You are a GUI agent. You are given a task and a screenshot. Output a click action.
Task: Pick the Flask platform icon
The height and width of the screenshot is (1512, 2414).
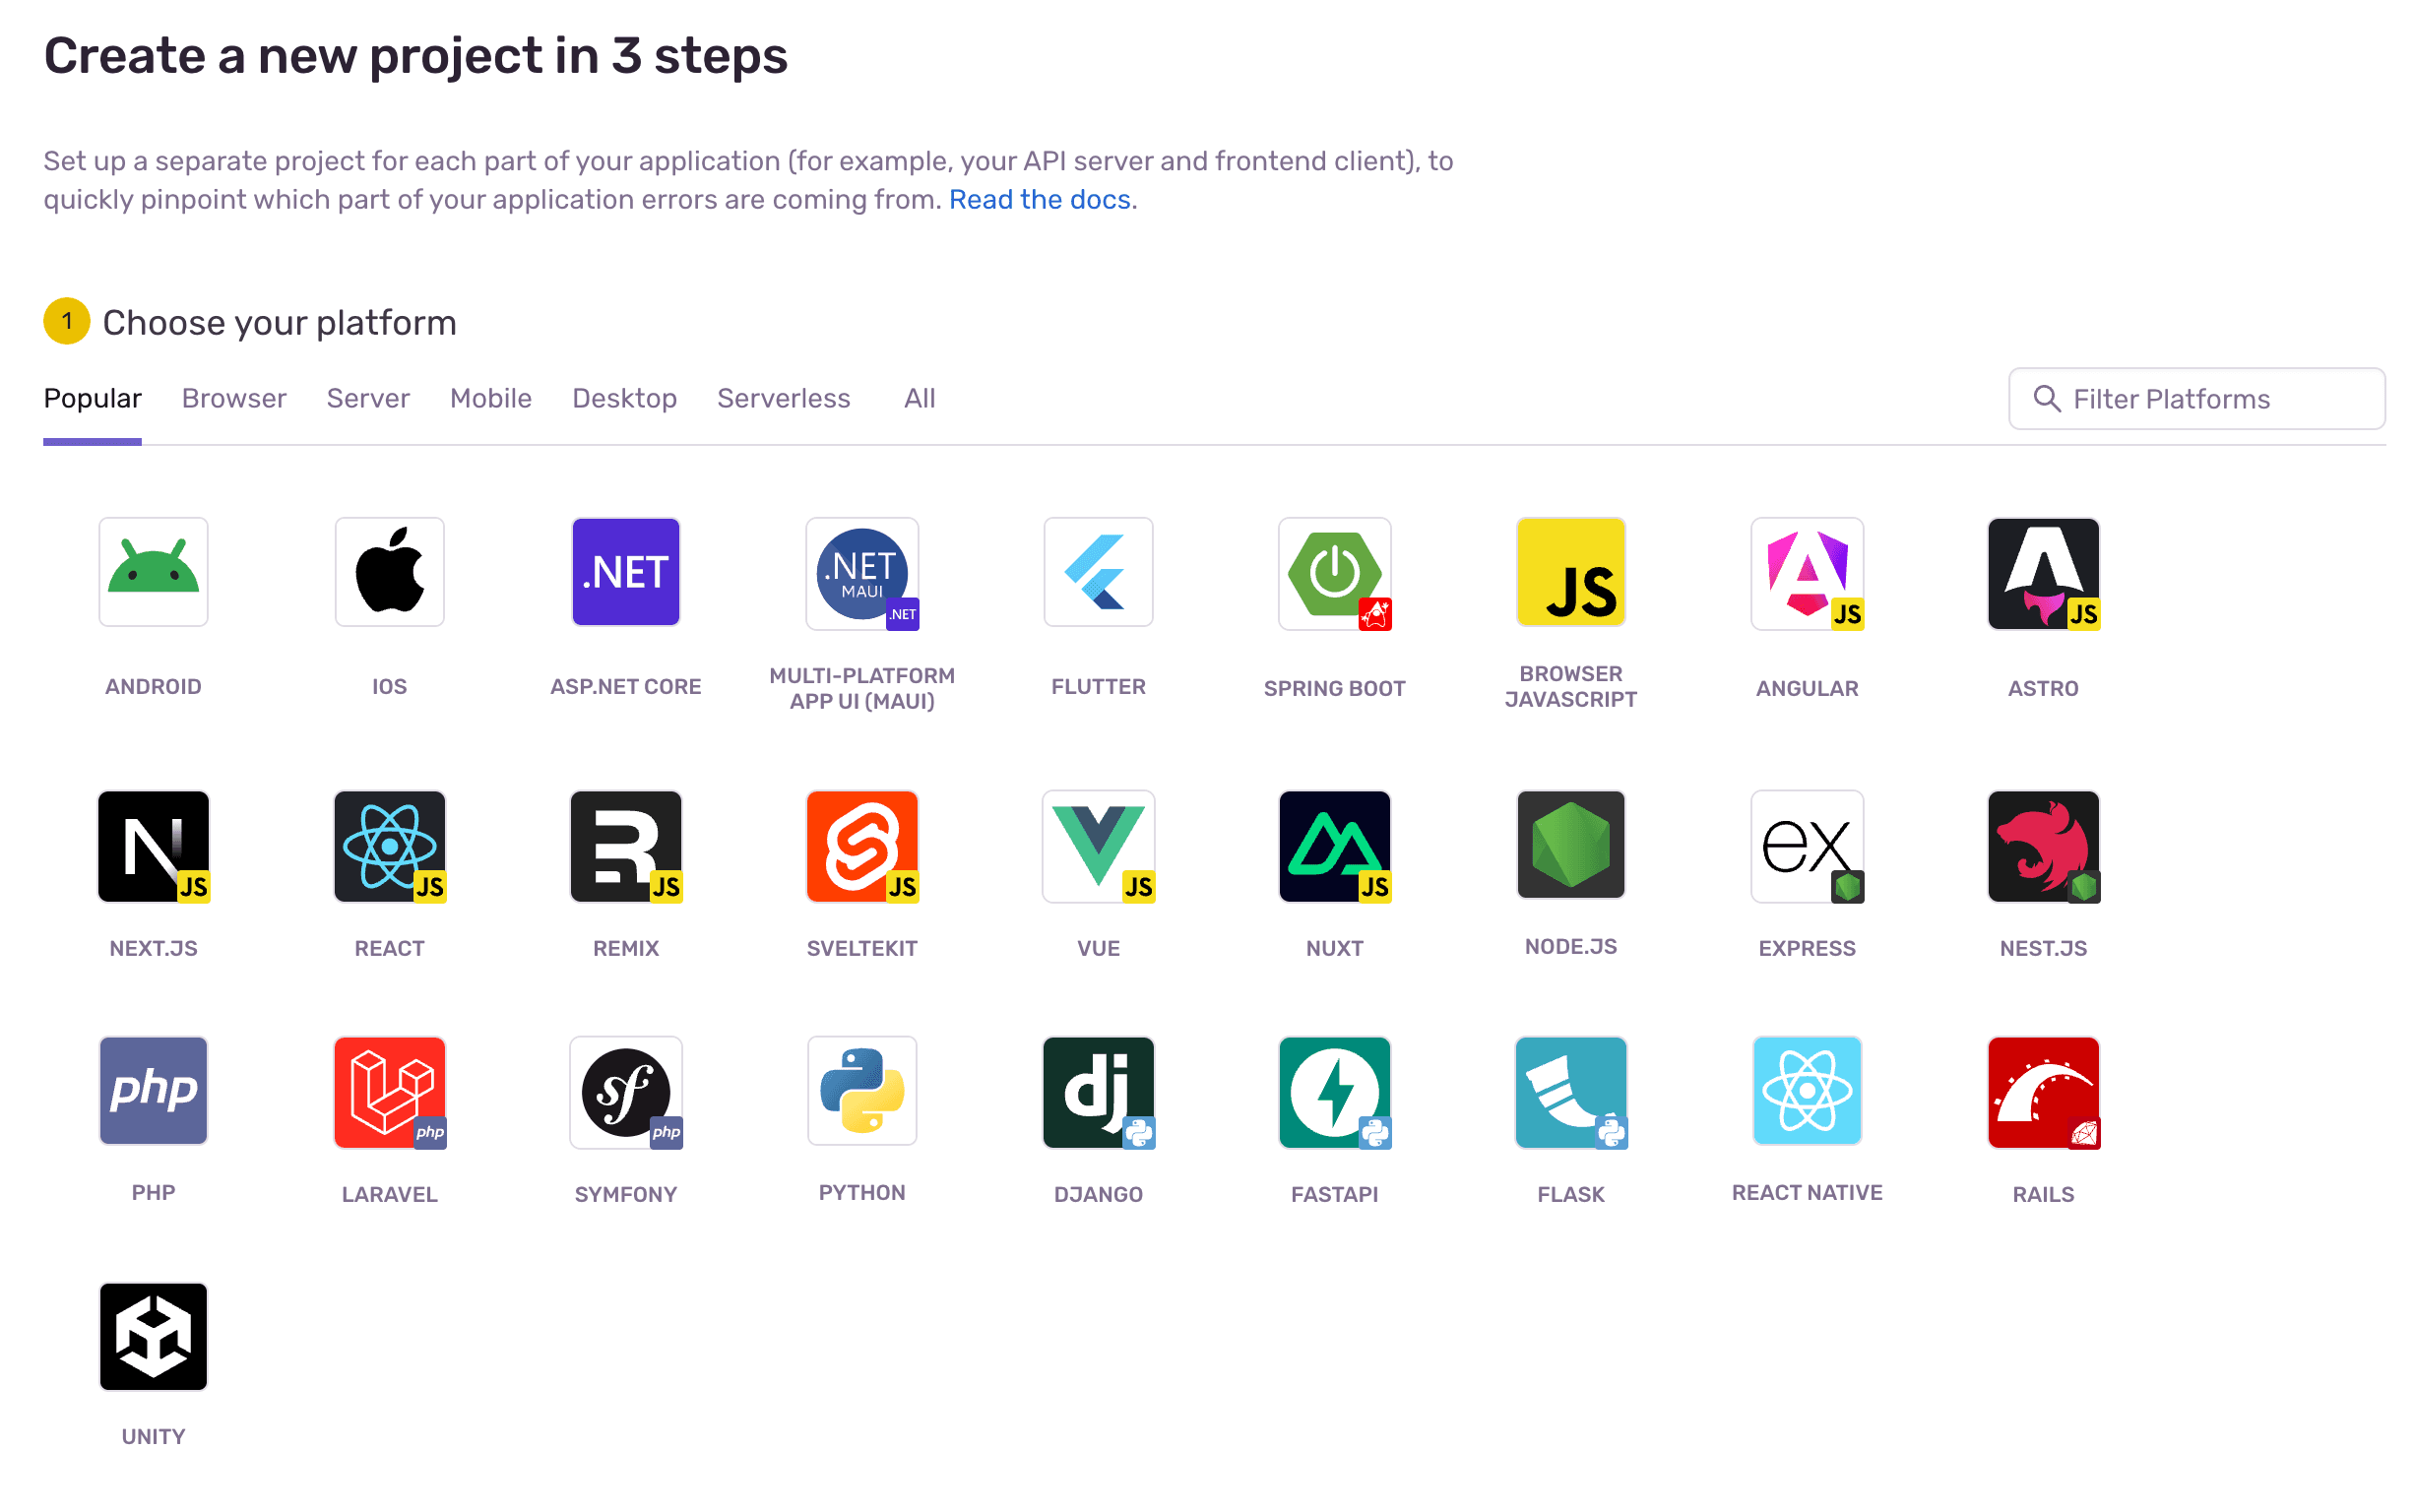[x=1570, y=1092]
